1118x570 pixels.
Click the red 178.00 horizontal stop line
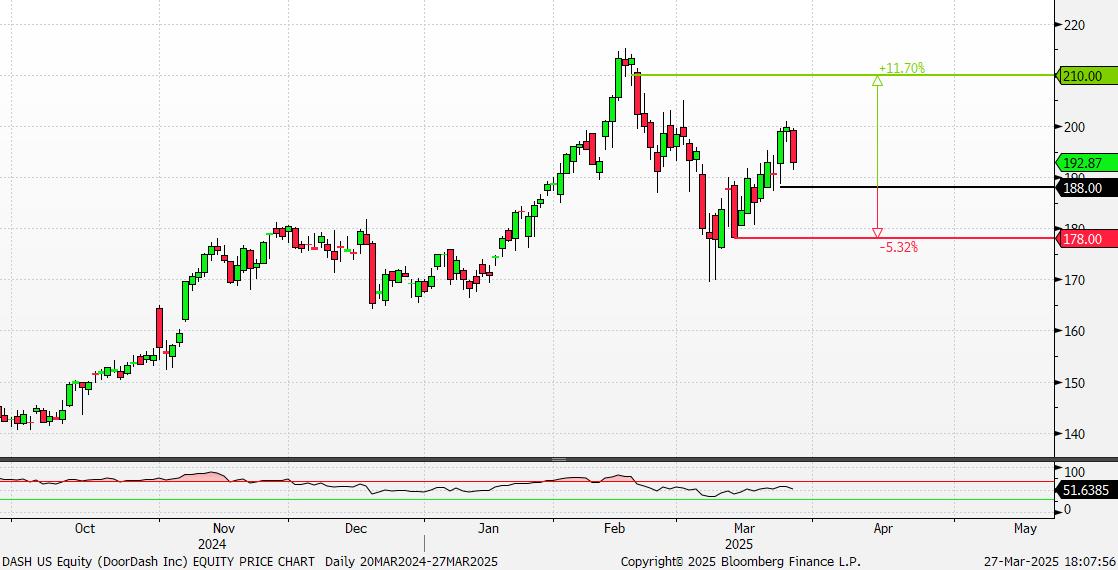click(x=894, y=238)
